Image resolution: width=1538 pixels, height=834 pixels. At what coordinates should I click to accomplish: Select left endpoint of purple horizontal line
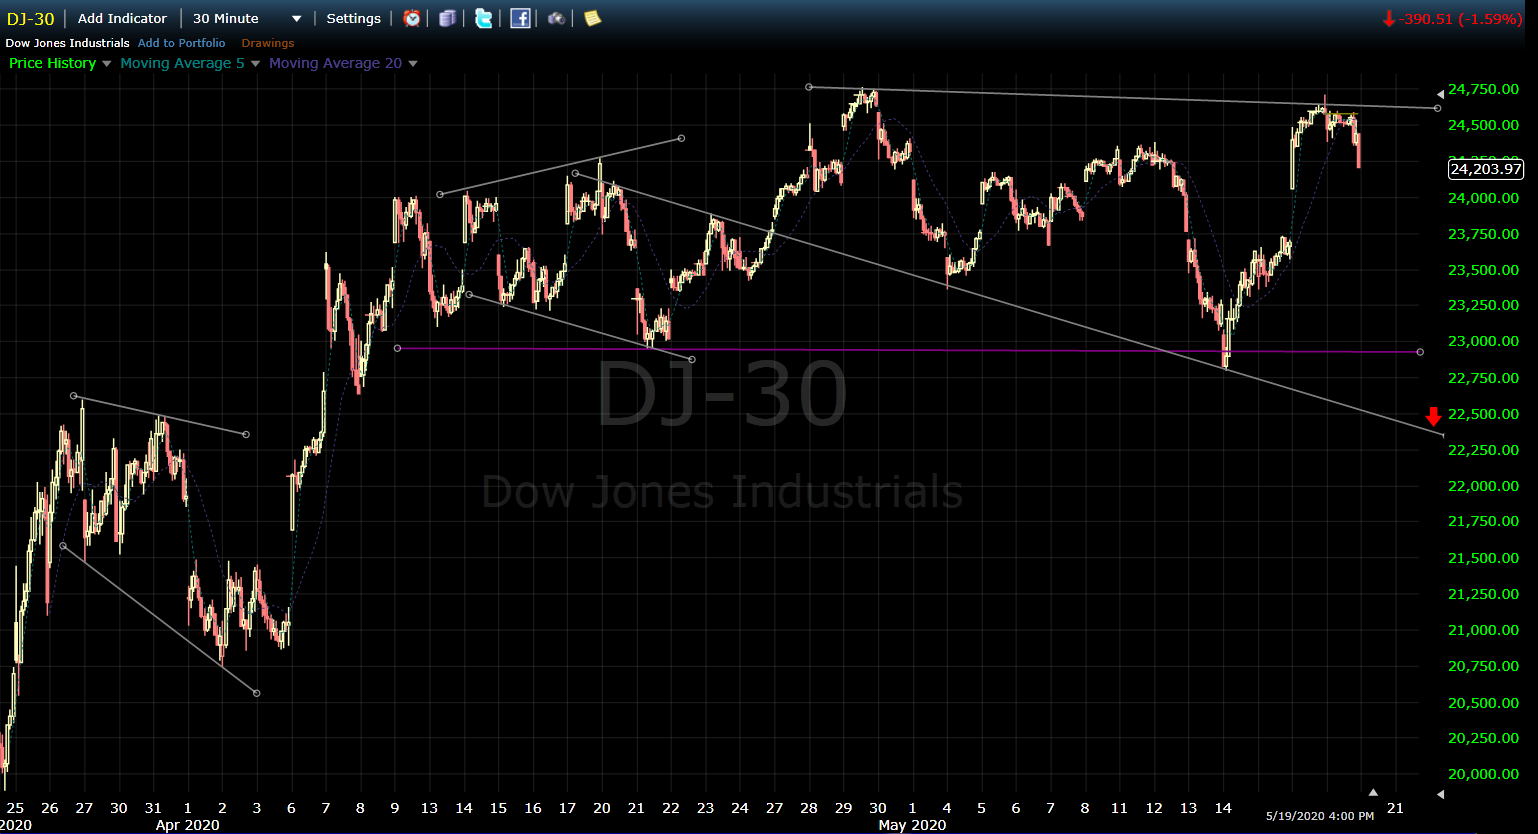397,348
